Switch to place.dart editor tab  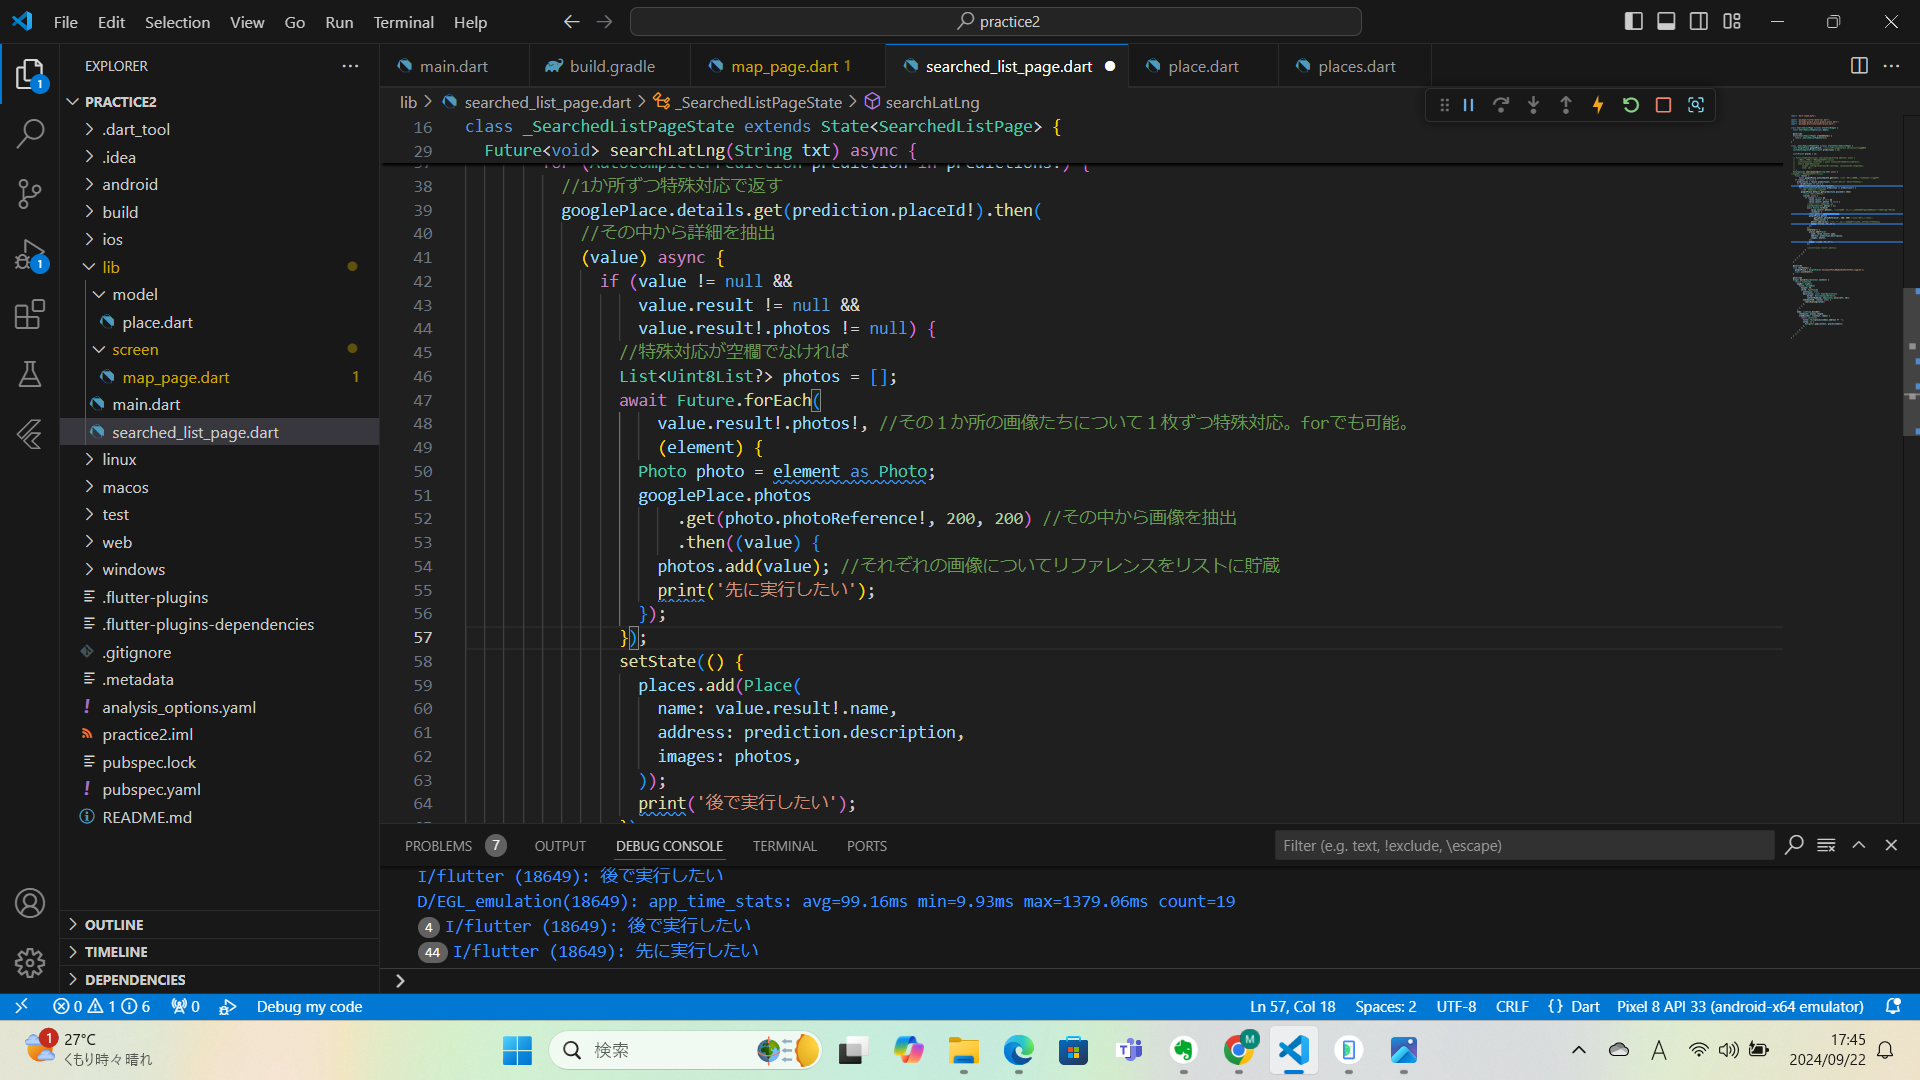(1203, 66)
